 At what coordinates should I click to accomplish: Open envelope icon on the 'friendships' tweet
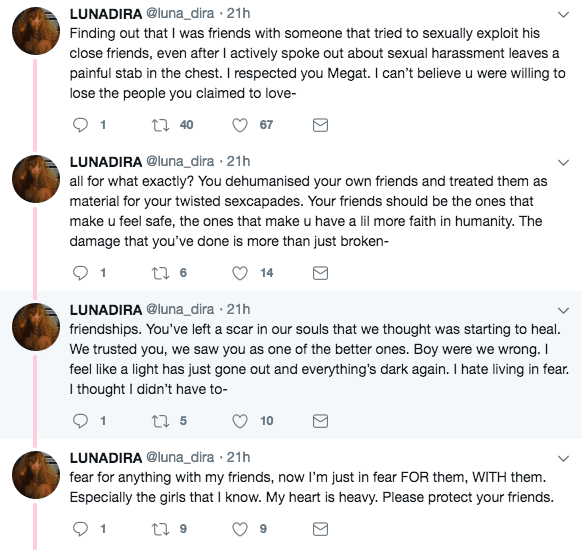point(320,421)
